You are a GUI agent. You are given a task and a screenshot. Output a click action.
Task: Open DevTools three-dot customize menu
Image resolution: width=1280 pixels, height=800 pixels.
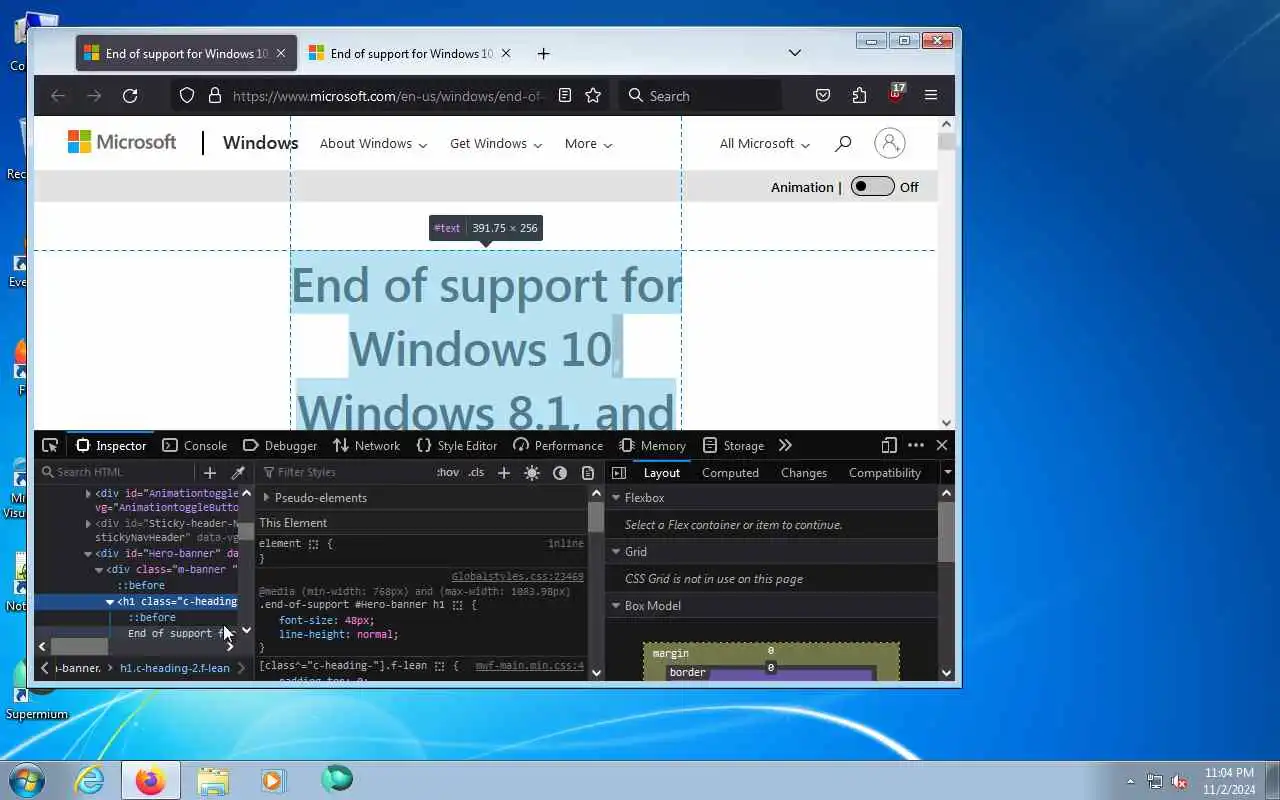916,446
